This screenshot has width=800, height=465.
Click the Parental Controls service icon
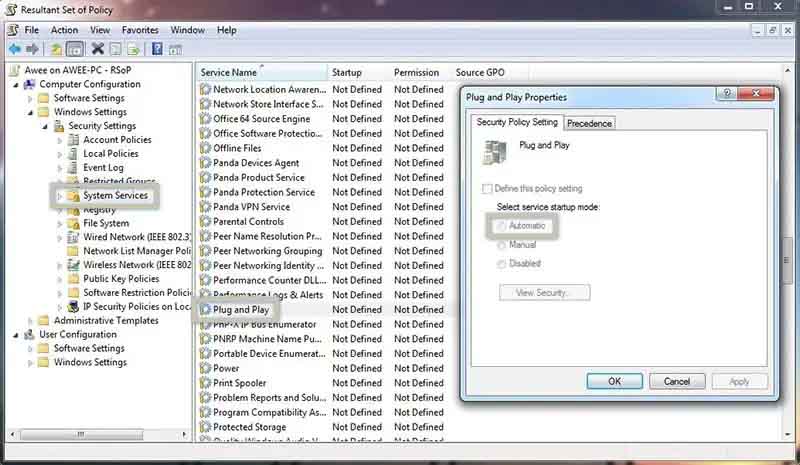[205, 222]
